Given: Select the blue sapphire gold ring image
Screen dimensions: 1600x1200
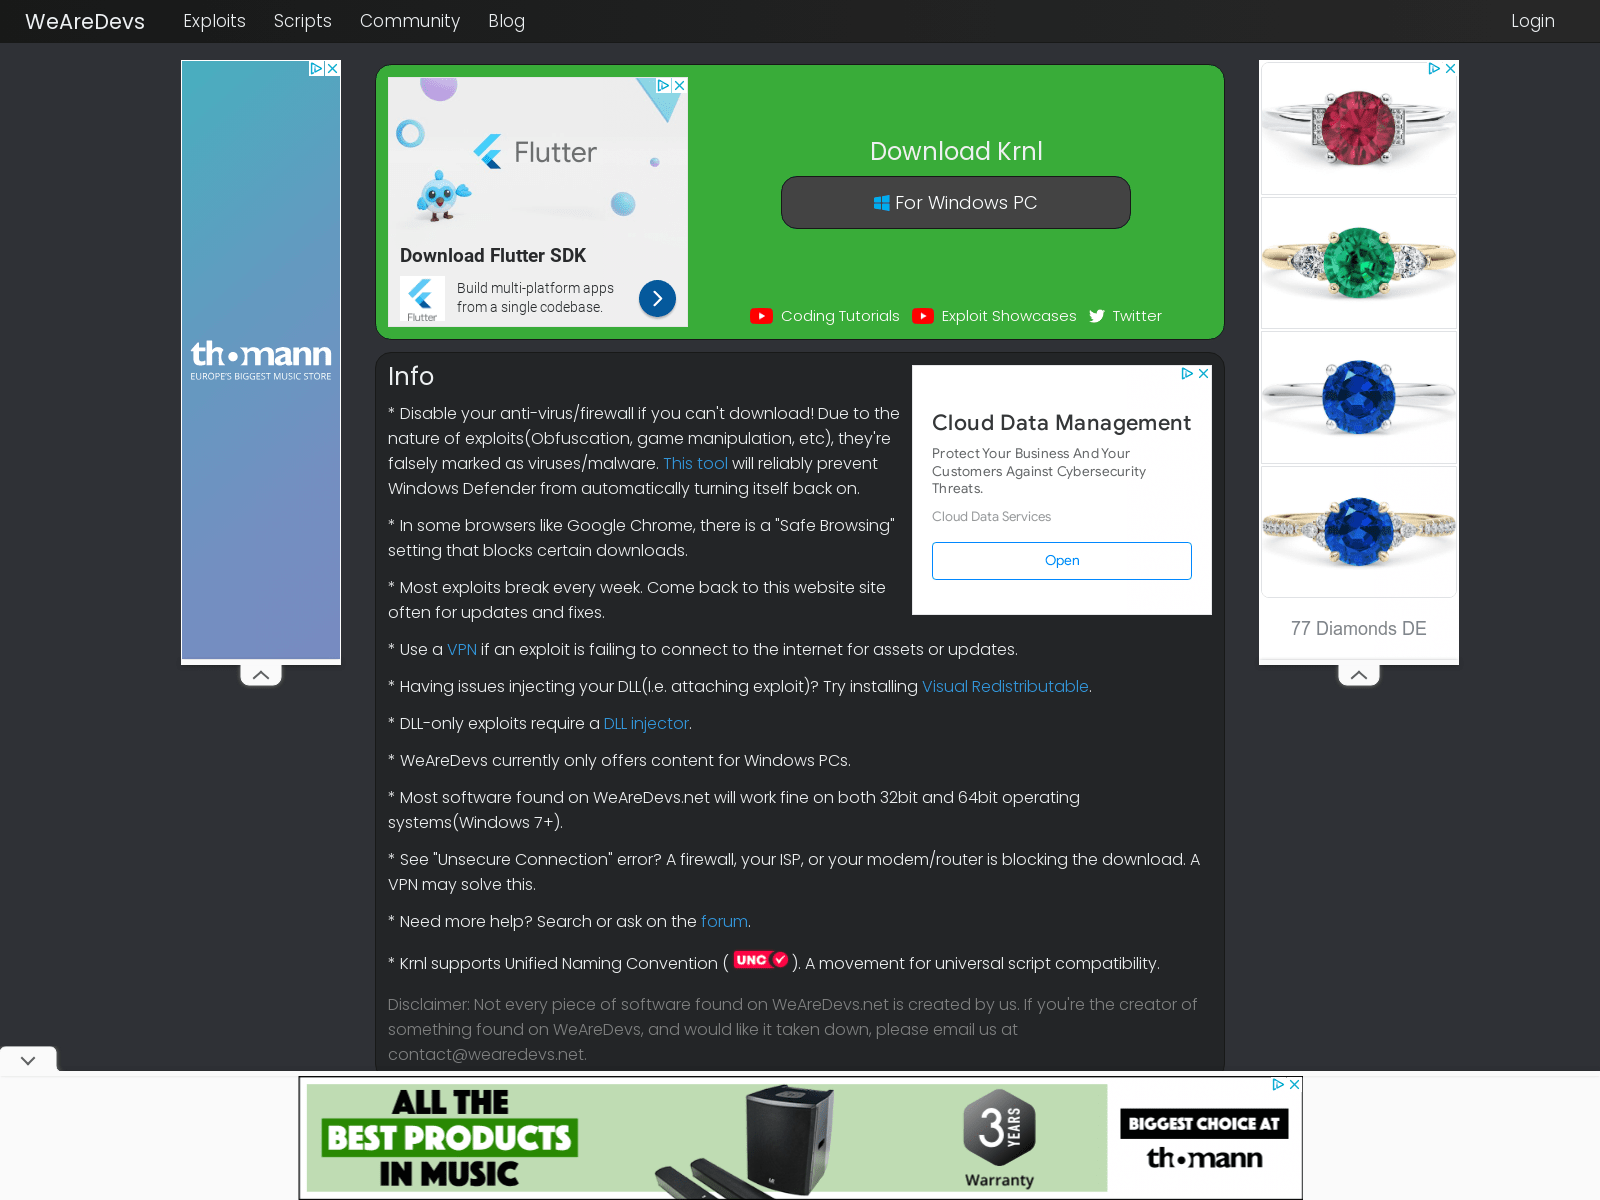Looking at the screenshot, I should pyautogui.click(x=1359, y=532).
